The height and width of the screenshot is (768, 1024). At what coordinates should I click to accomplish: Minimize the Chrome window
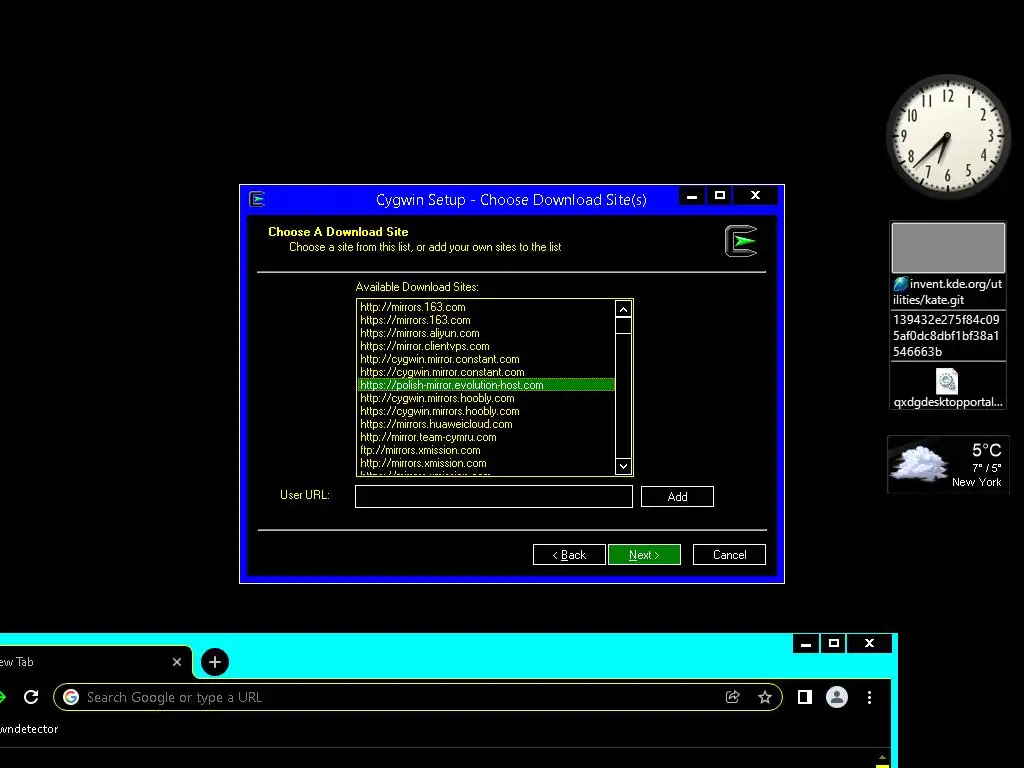pos(806,643)
